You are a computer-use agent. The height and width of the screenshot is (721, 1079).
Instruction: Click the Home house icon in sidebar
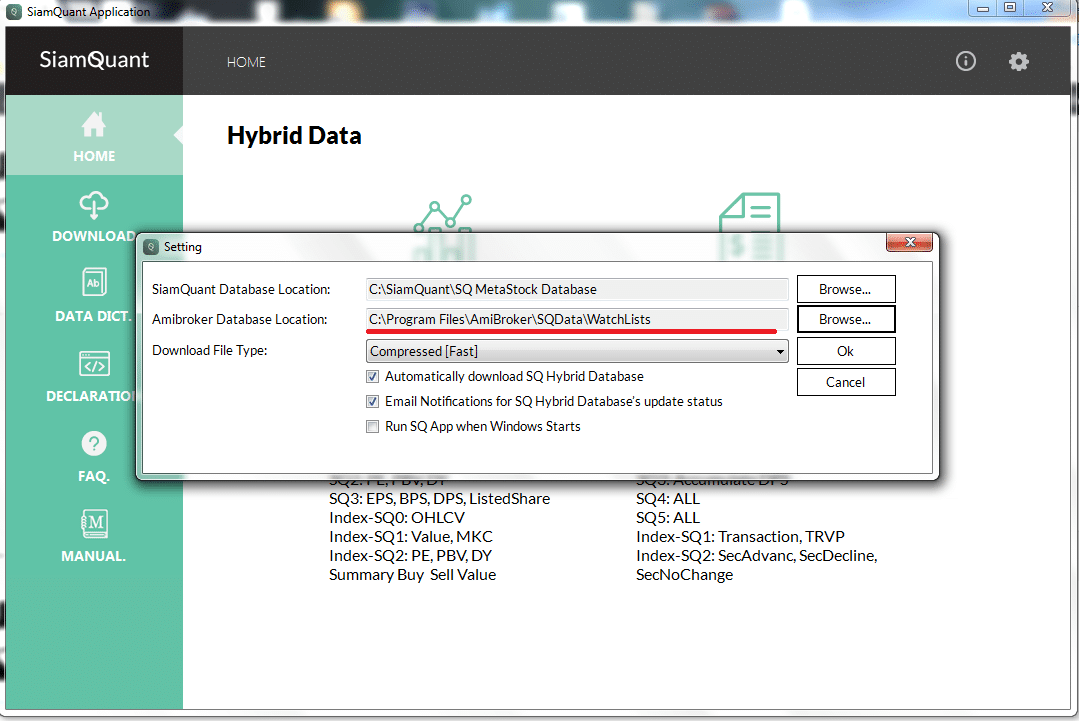click(94, 125)
